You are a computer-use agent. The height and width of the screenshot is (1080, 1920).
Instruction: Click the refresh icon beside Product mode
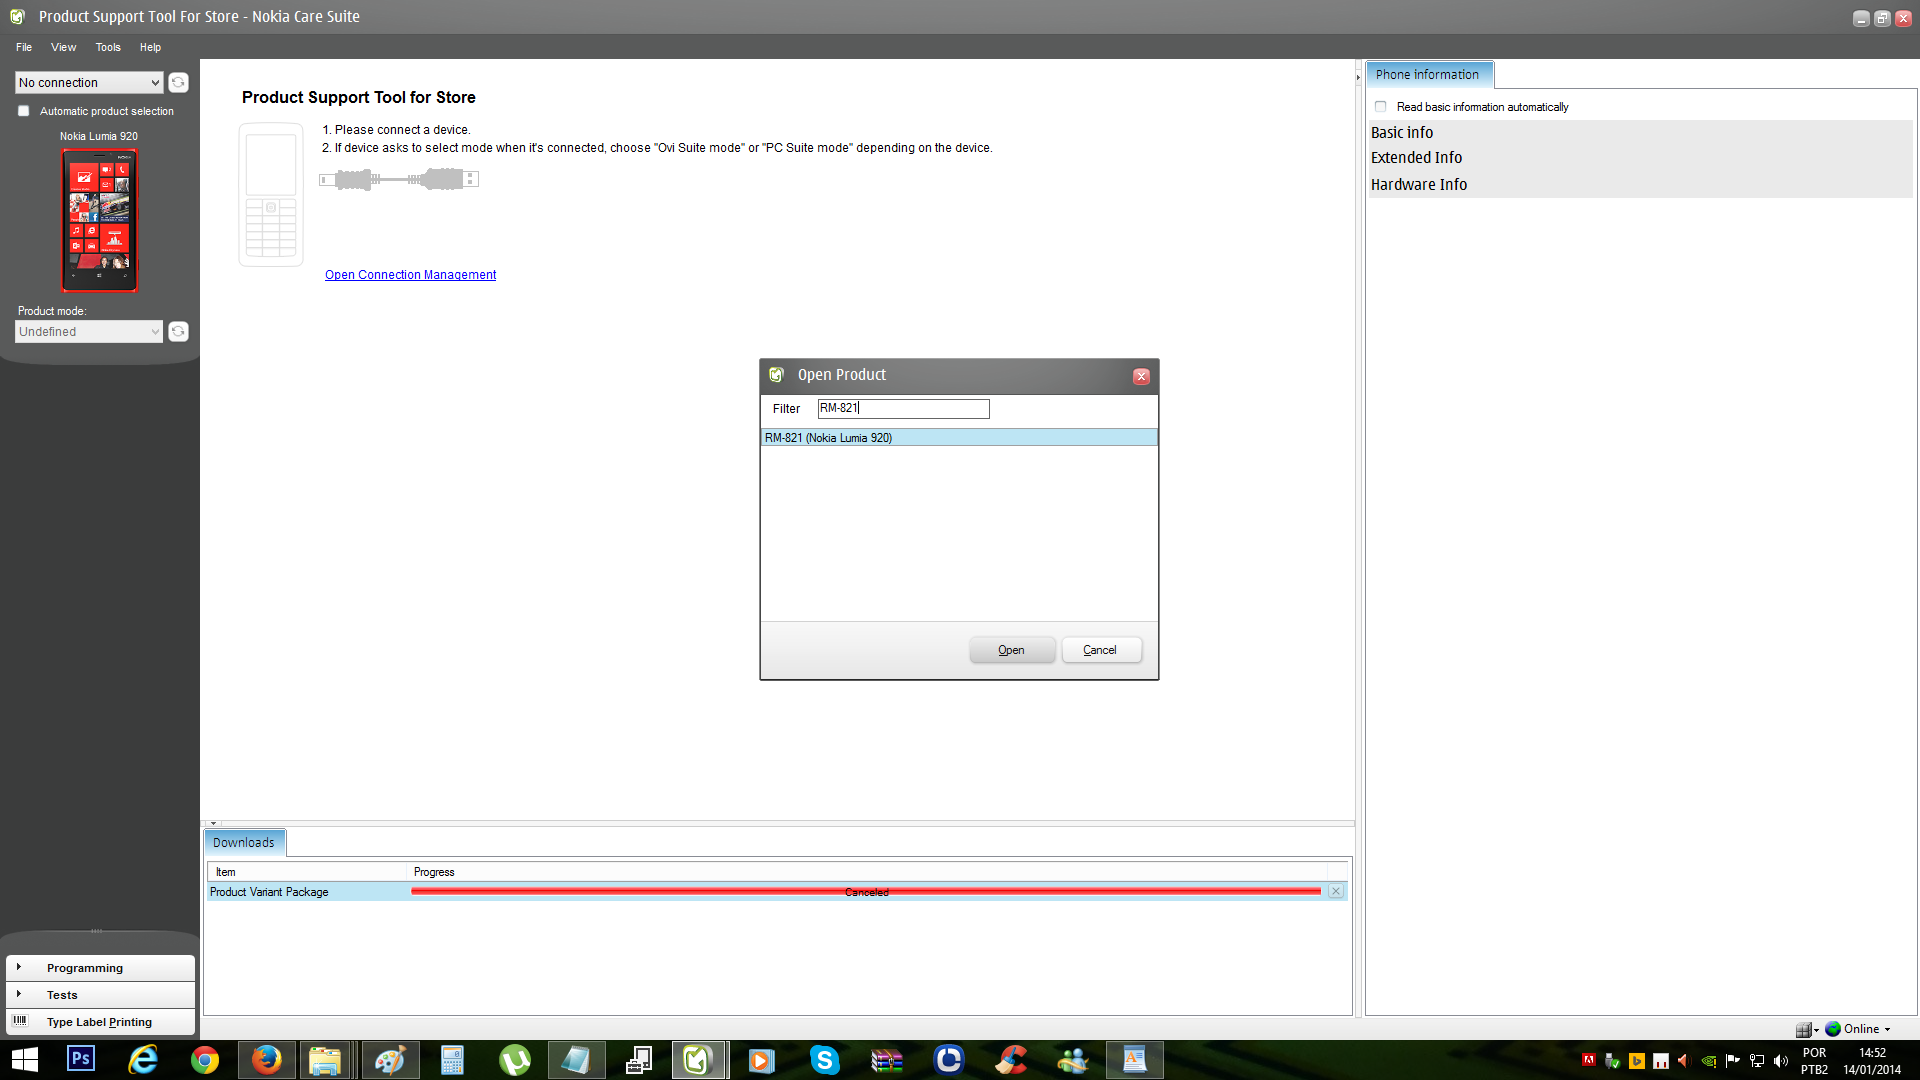pos(178,331)
